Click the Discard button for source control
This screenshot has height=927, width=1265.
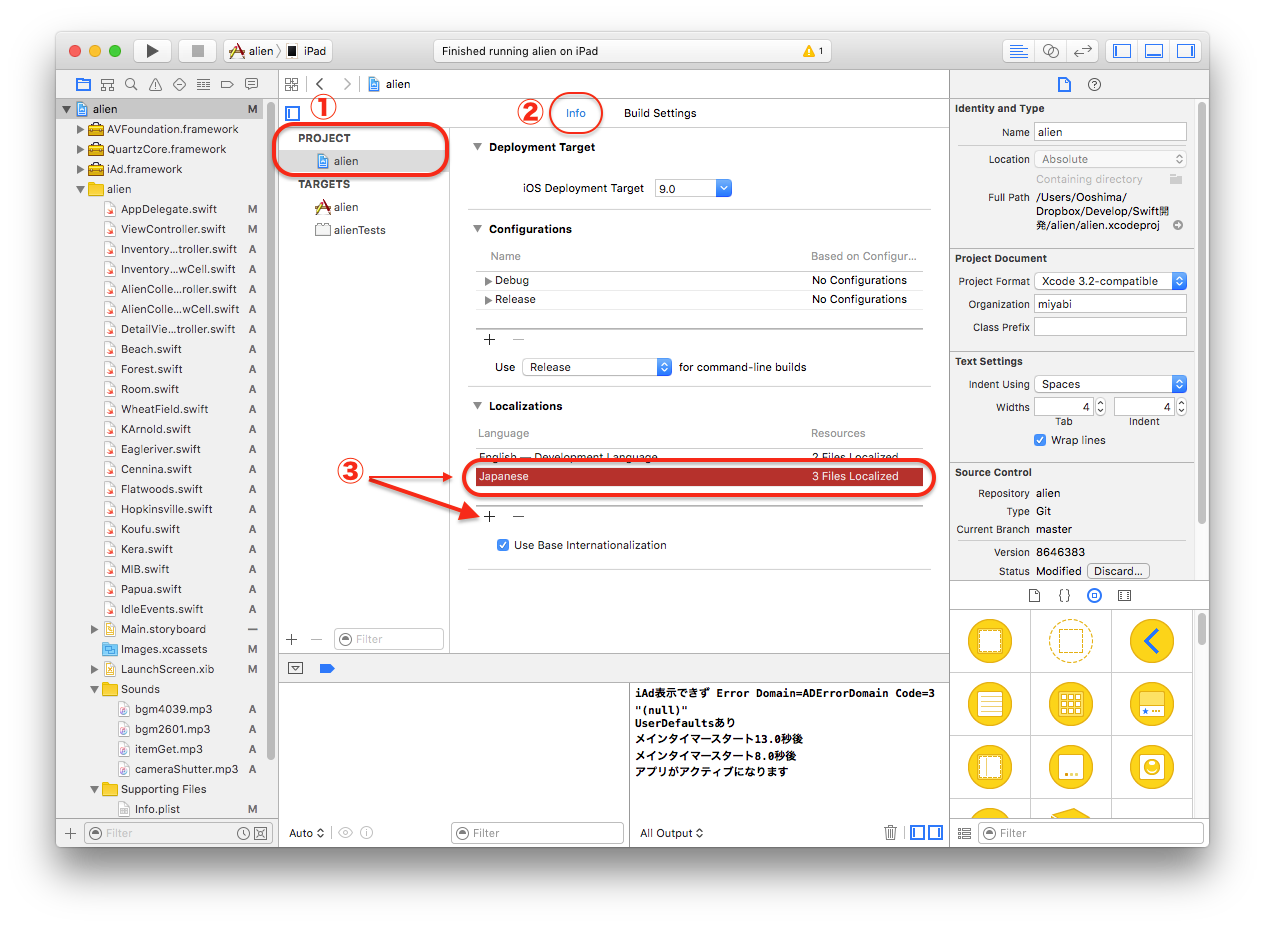[1118, 571]
